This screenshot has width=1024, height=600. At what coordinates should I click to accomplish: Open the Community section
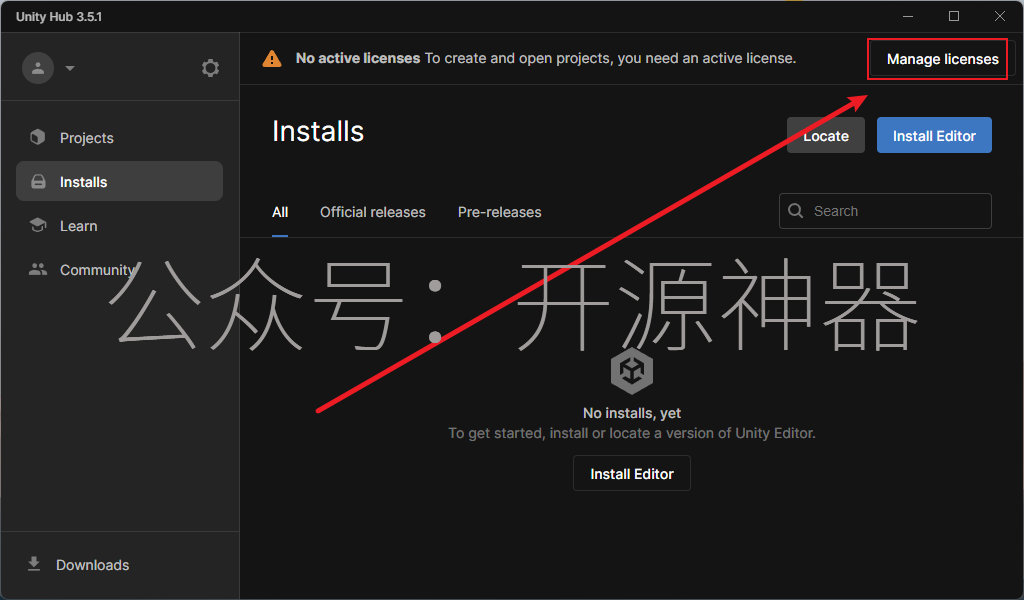click(x=120, y=269)
